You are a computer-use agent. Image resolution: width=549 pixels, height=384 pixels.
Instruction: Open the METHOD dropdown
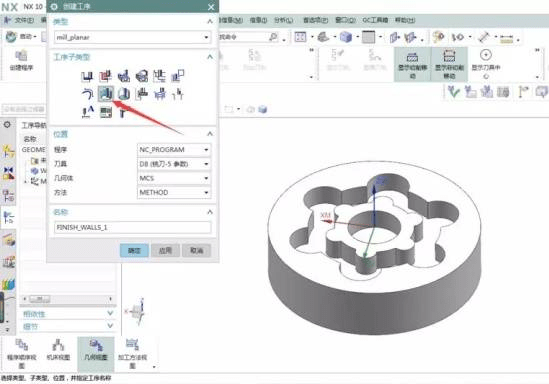coord(174,193)
